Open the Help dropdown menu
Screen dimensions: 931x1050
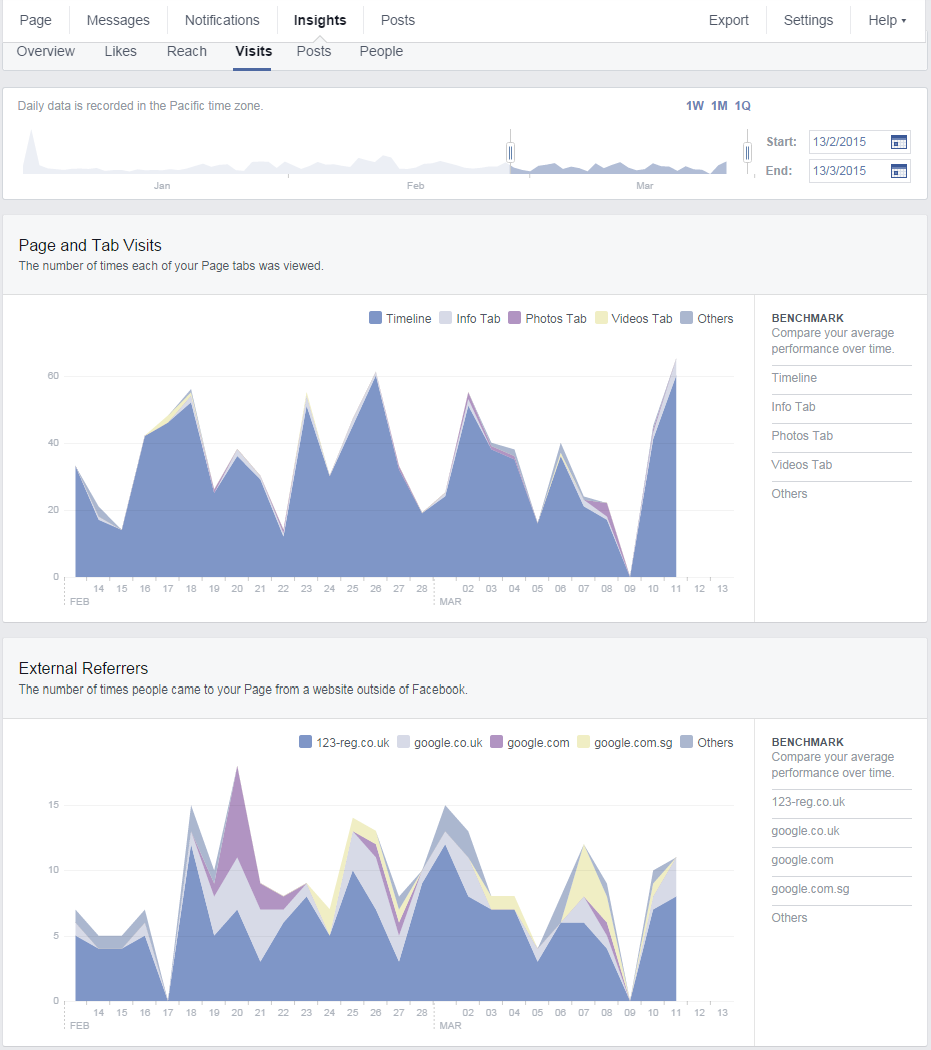(887, 20)
